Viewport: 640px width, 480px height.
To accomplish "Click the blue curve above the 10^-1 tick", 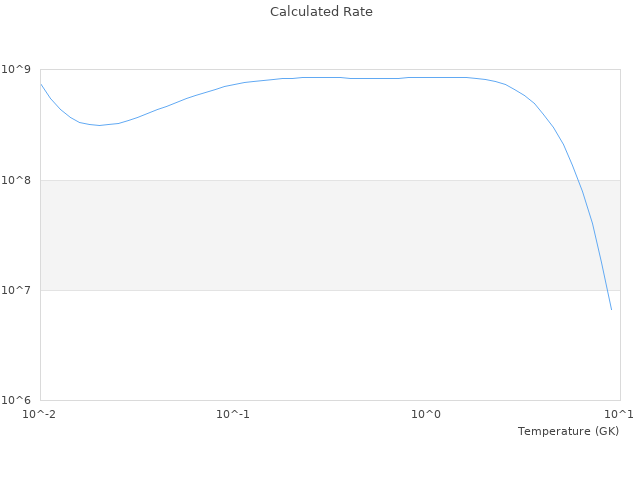I will coord(233,84).
